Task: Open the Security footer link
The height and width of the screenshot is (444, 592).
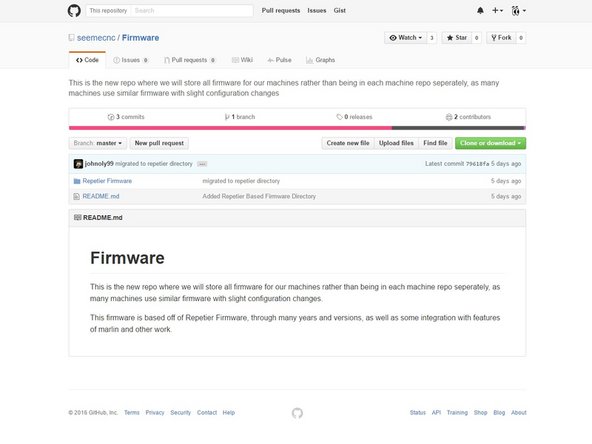Action: pyautogui.click(x=180, y=413)
